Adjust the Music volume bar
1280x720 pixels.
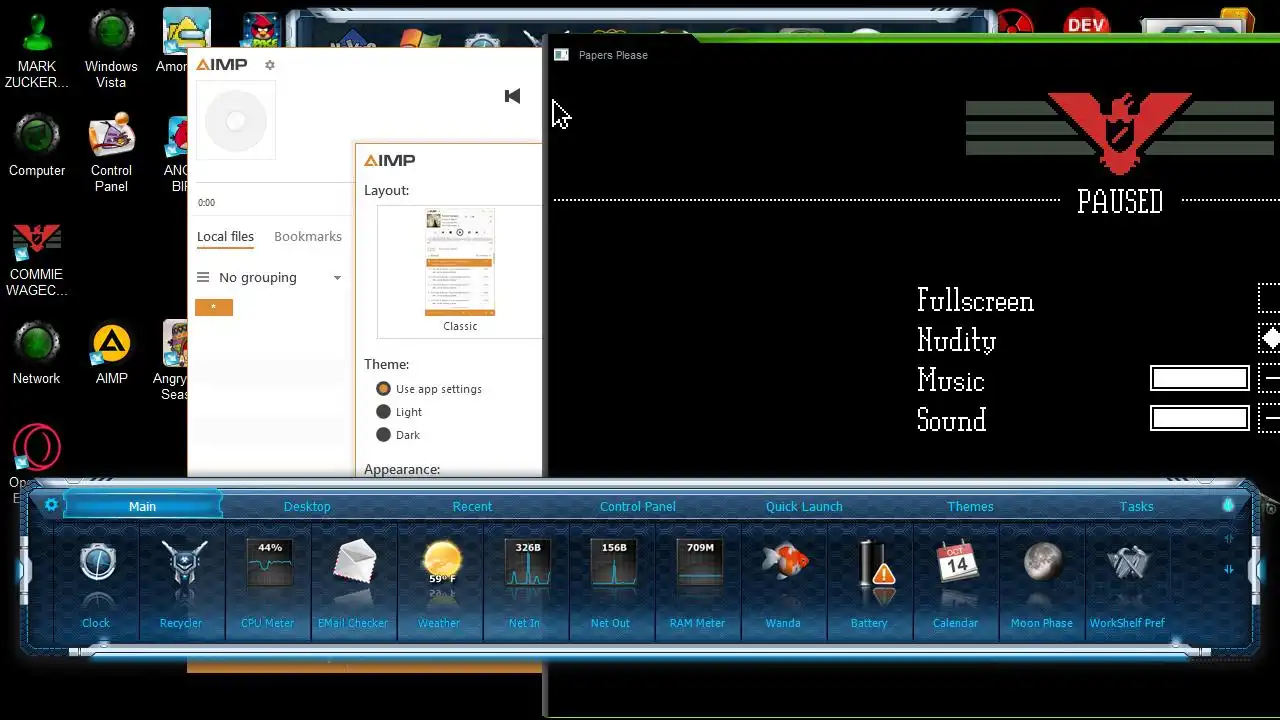[x=1200, y=378]
